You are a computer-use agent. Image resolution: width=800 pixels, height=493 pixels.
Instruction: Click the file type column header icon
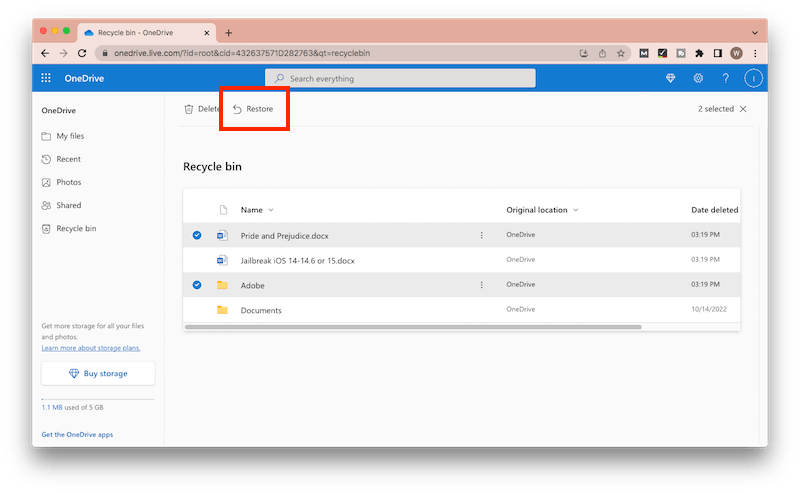click(223, 210)
